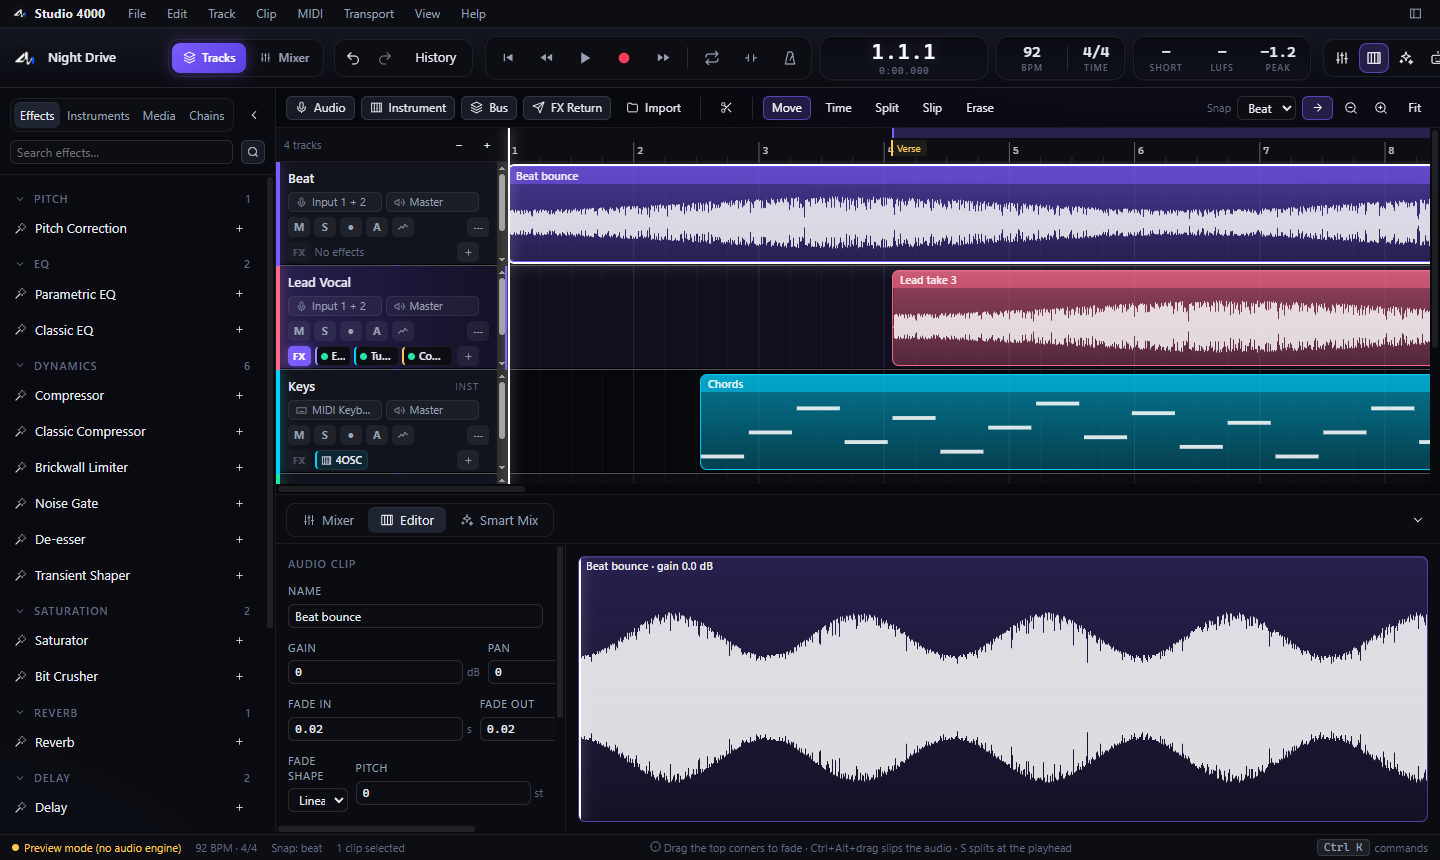Switch to the Chains tab
This screenshot has width=1440, height=860.
tap(207, 116)
